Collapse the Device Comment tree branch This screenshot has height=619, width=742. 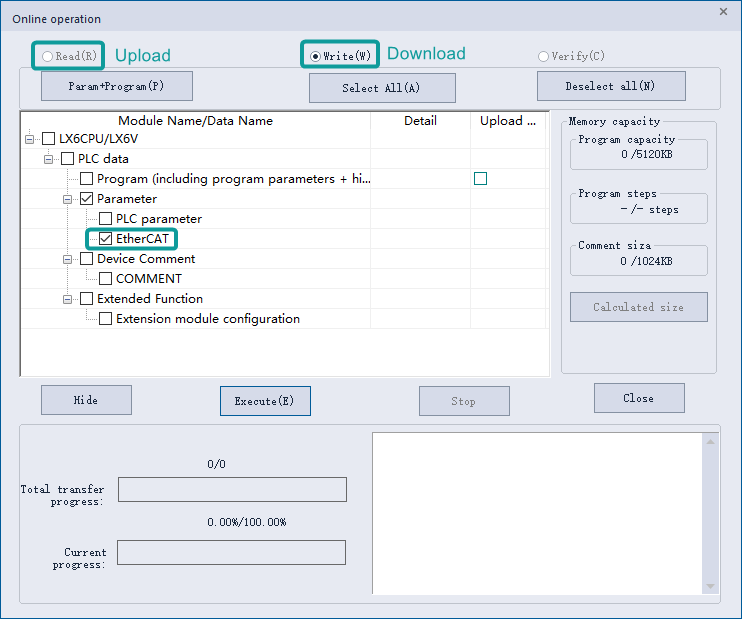[x=67, y=259]
